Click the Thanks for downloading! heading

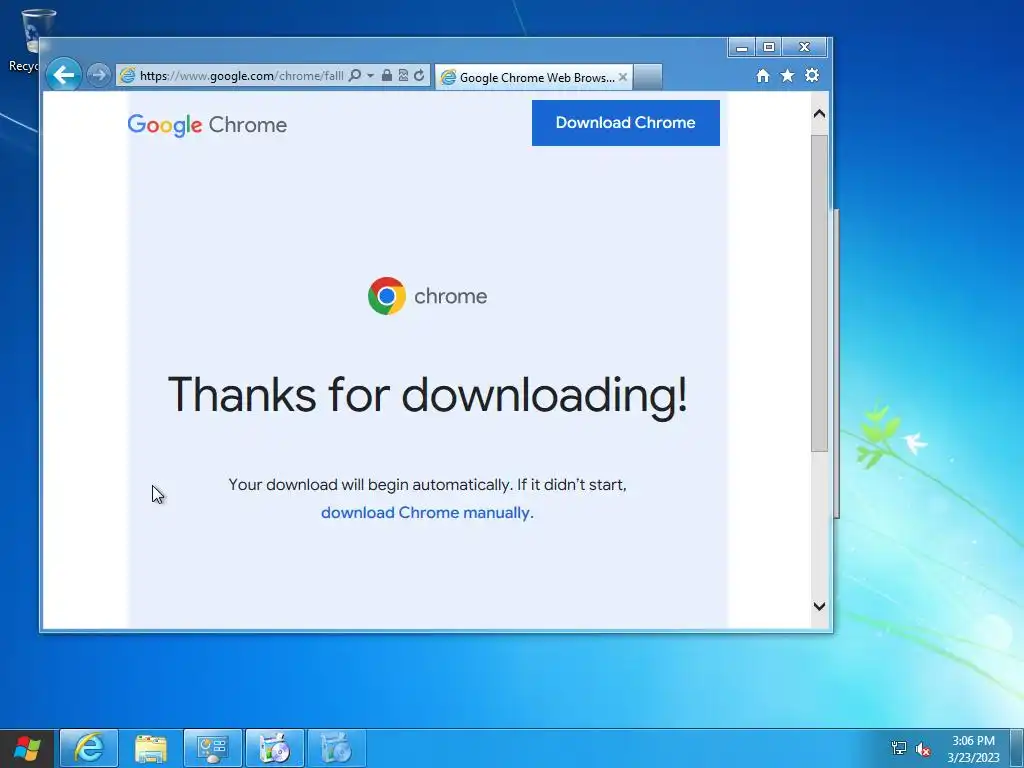coord(428,395)
